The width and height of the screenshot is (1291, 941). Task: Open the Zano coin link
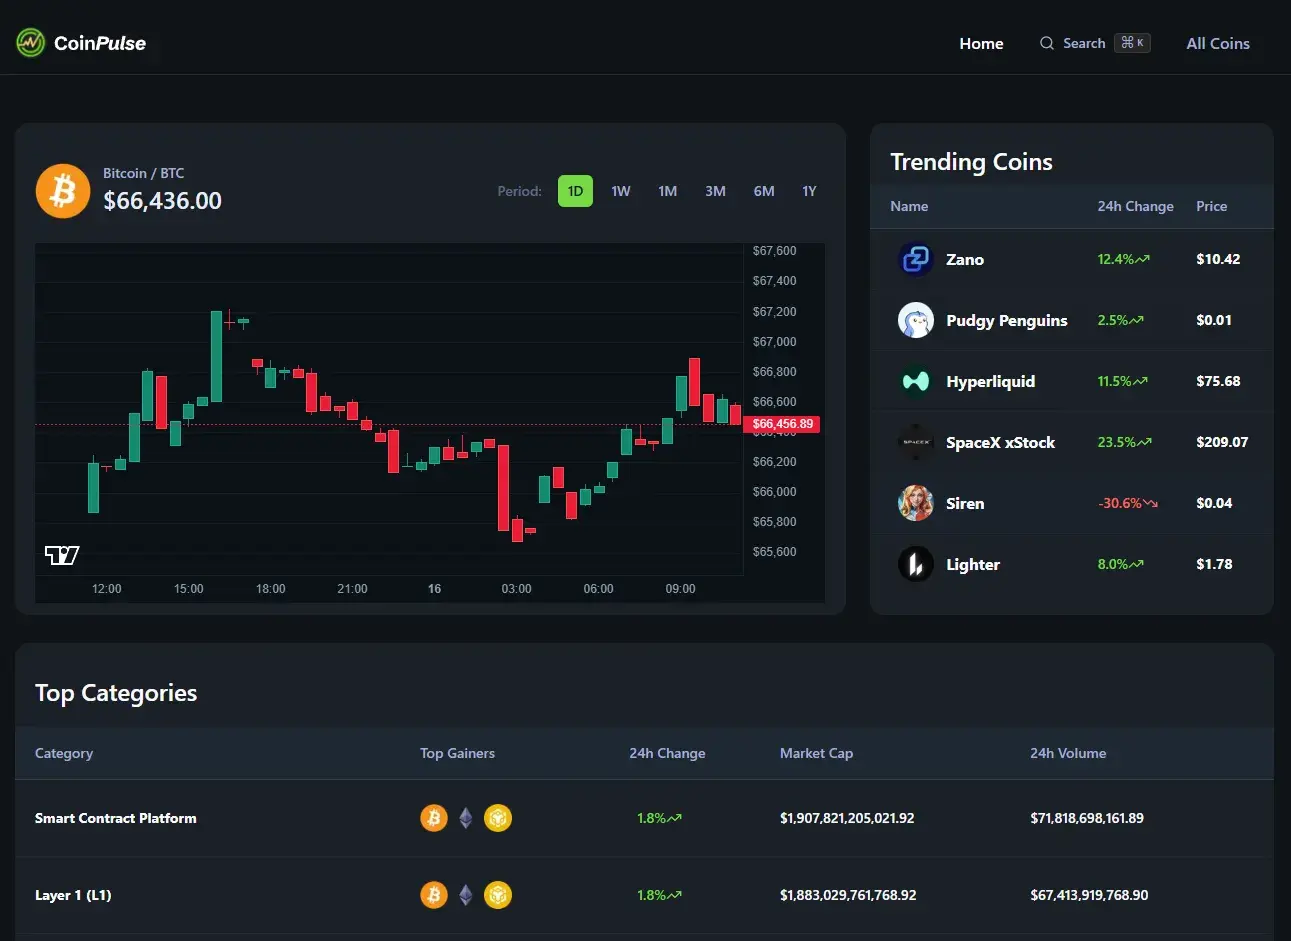tap(965, 259)
